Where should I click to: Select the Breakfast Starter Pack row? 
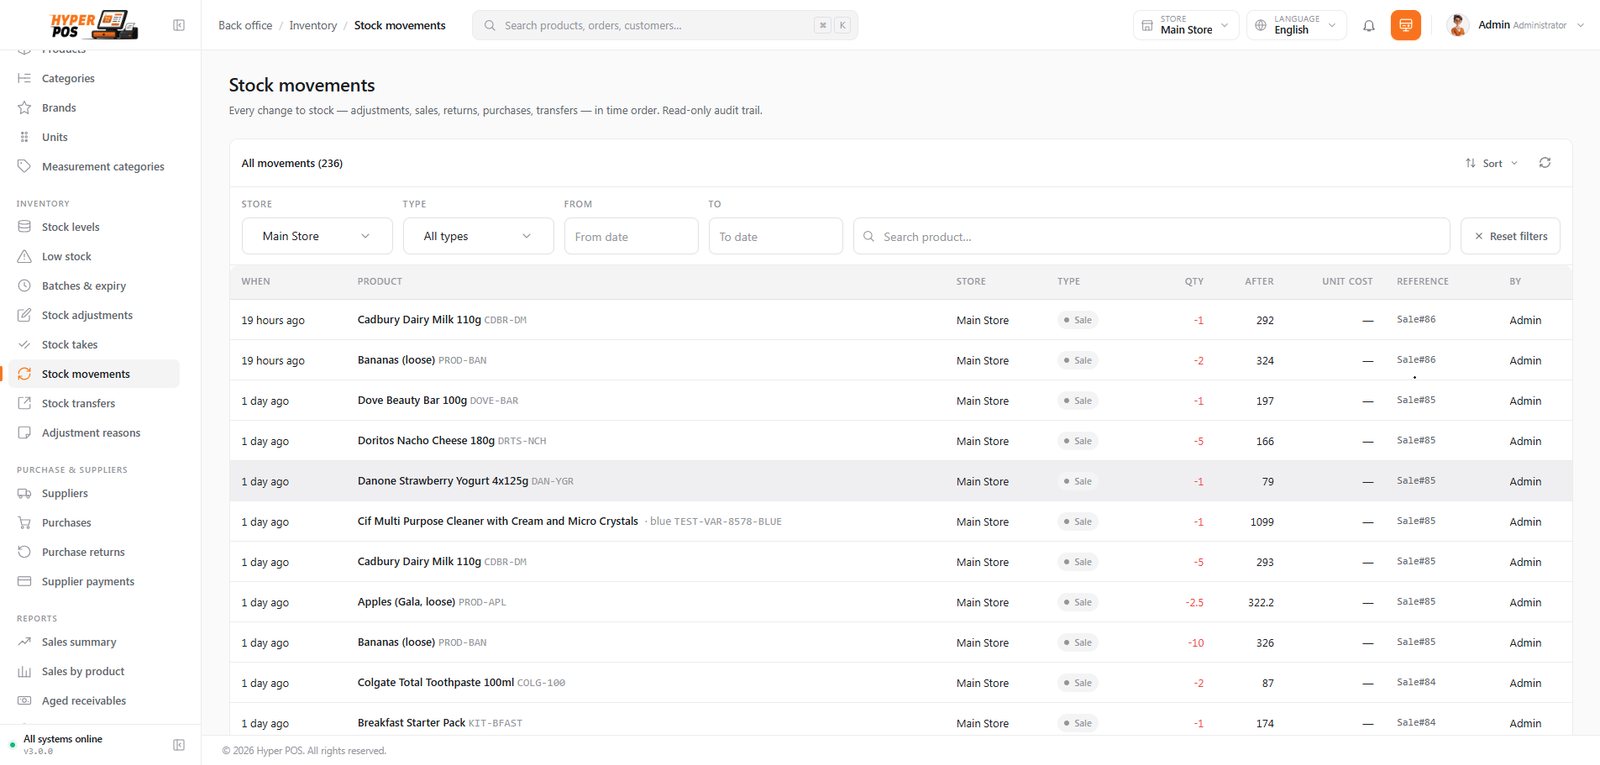pos(901,722)
